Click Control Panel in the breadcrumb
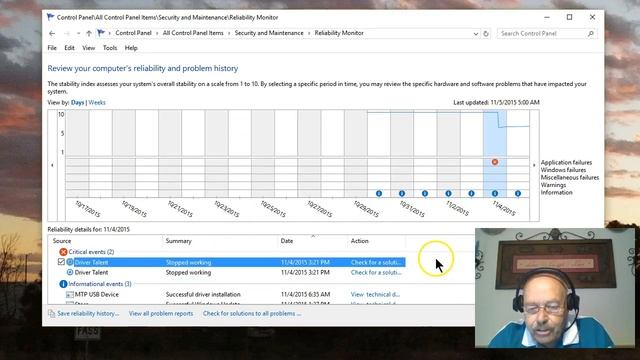This screenshot has height=360, width=640. pyautogui.click(x=133, y=33)
